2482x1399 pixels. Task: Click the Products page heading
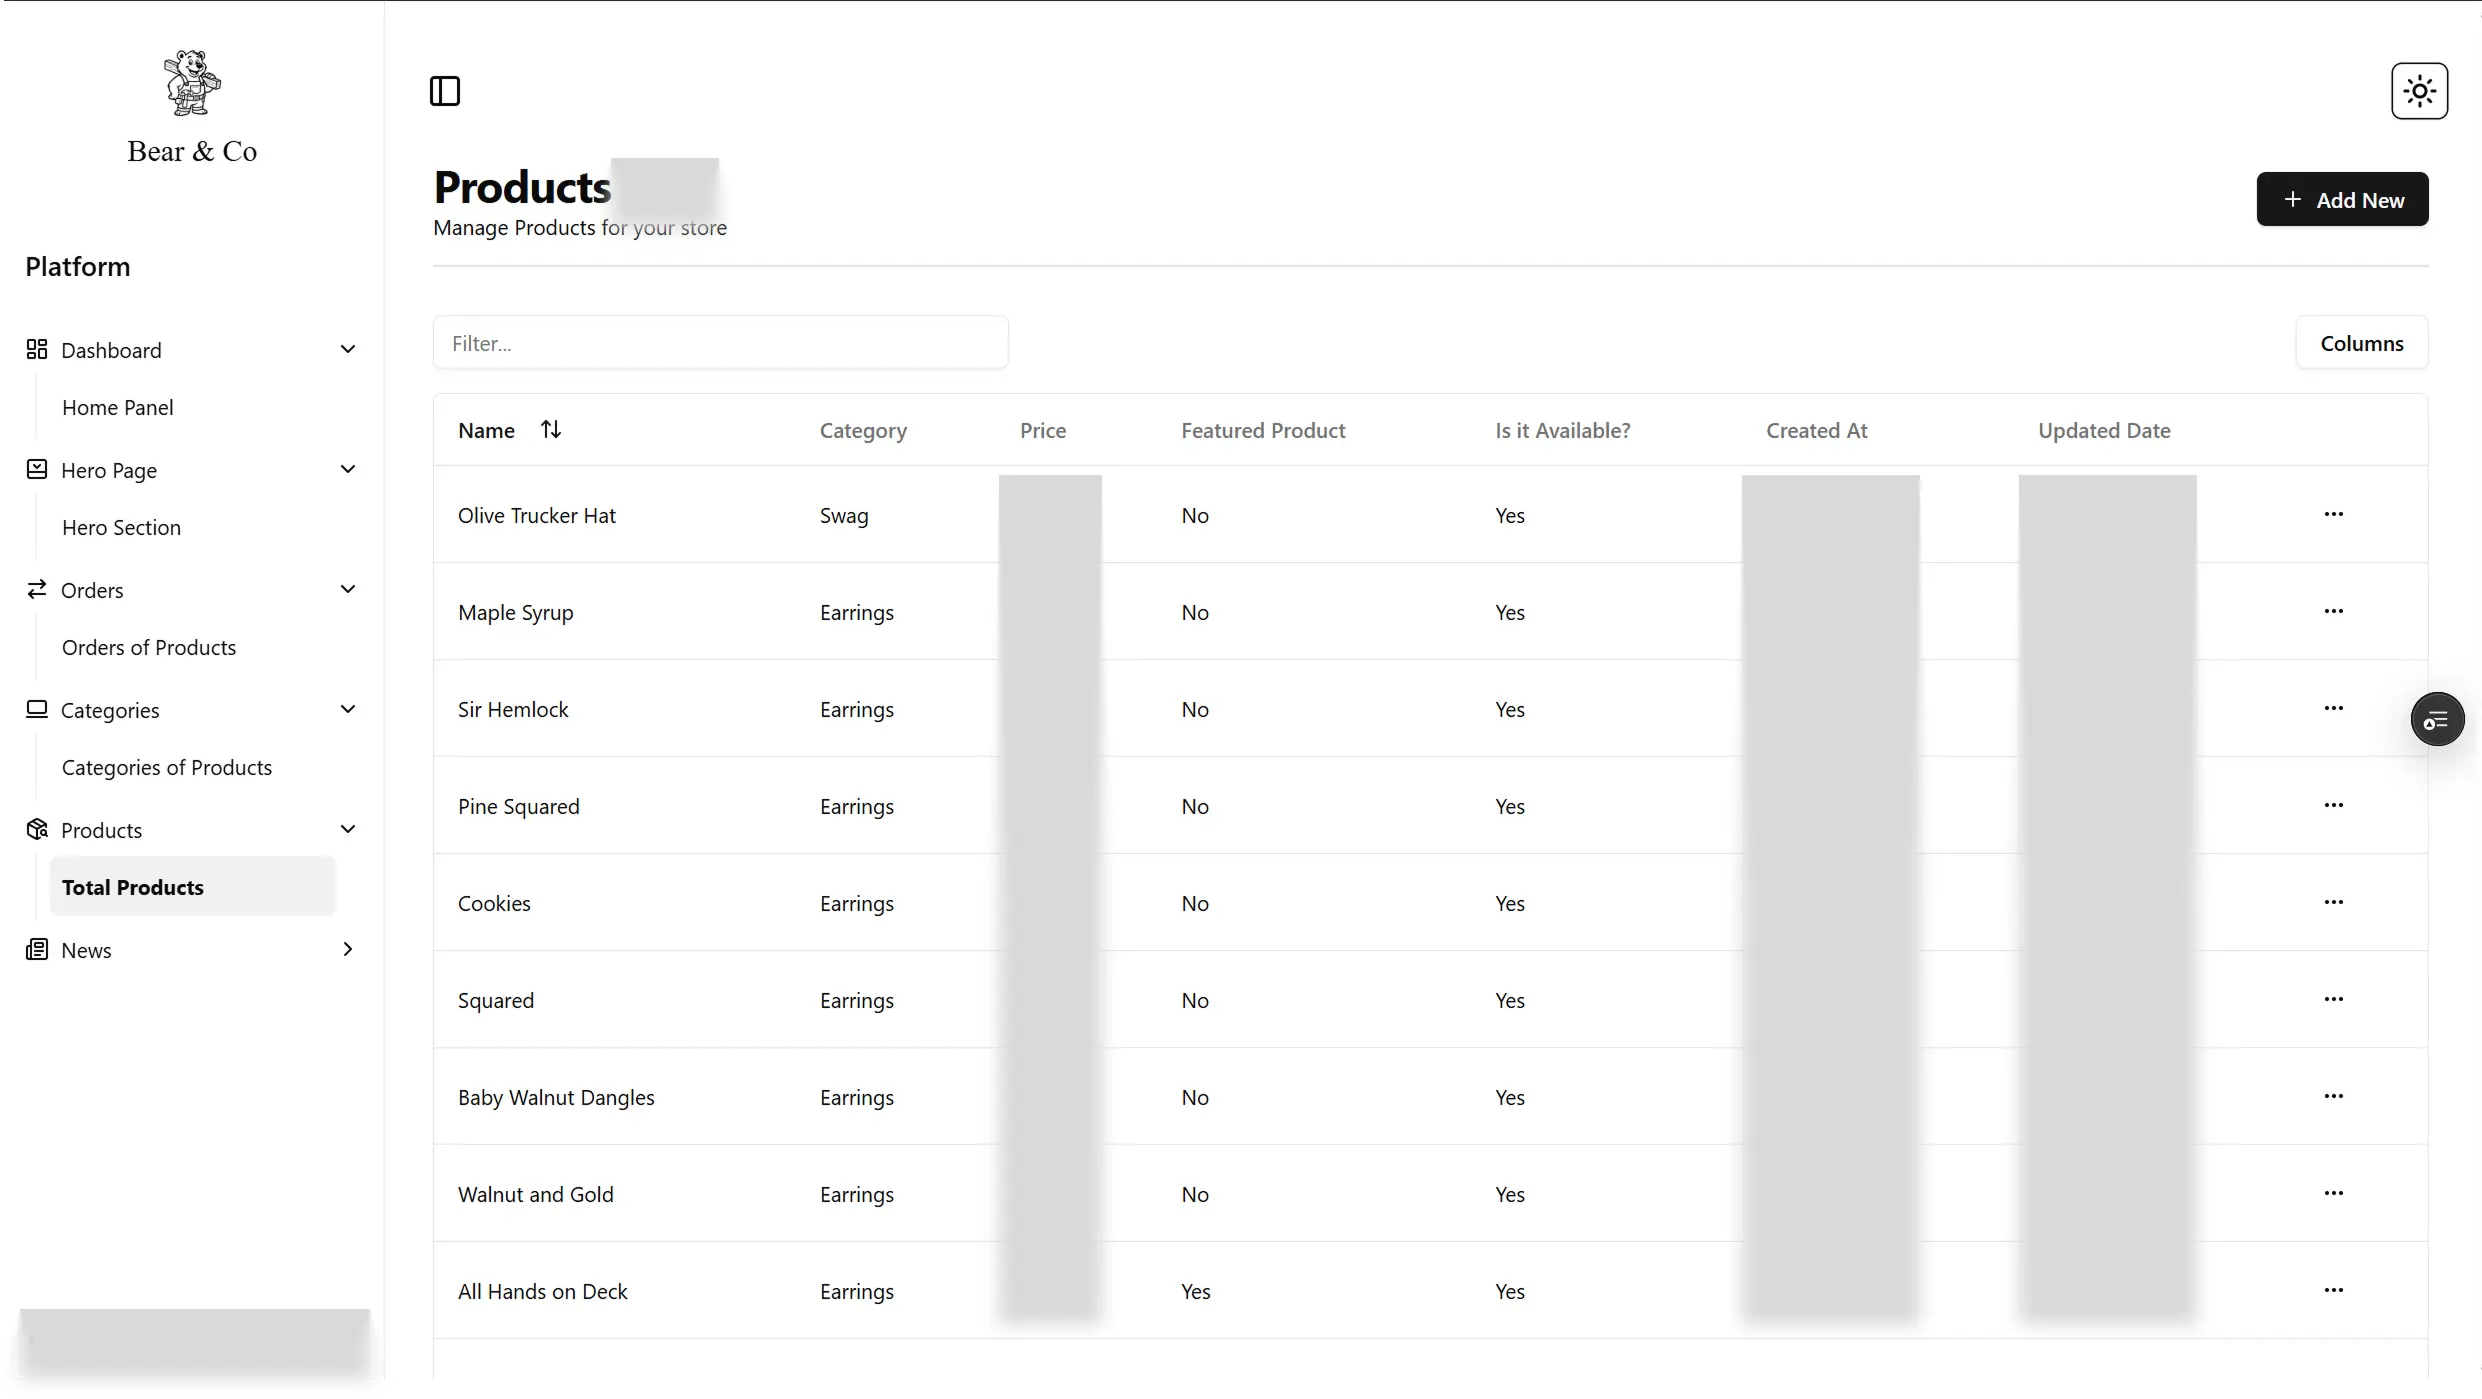click(x=522, y=187)
